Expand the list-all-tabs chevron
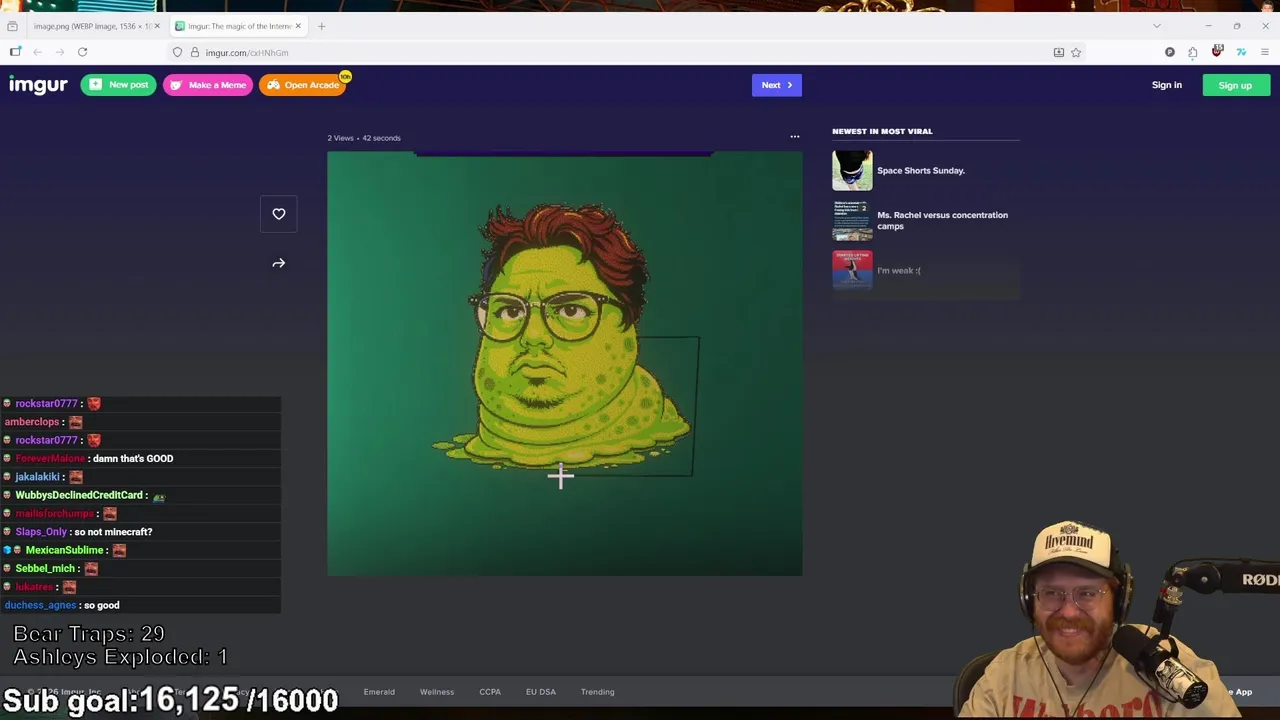 tap(1157, 26)
